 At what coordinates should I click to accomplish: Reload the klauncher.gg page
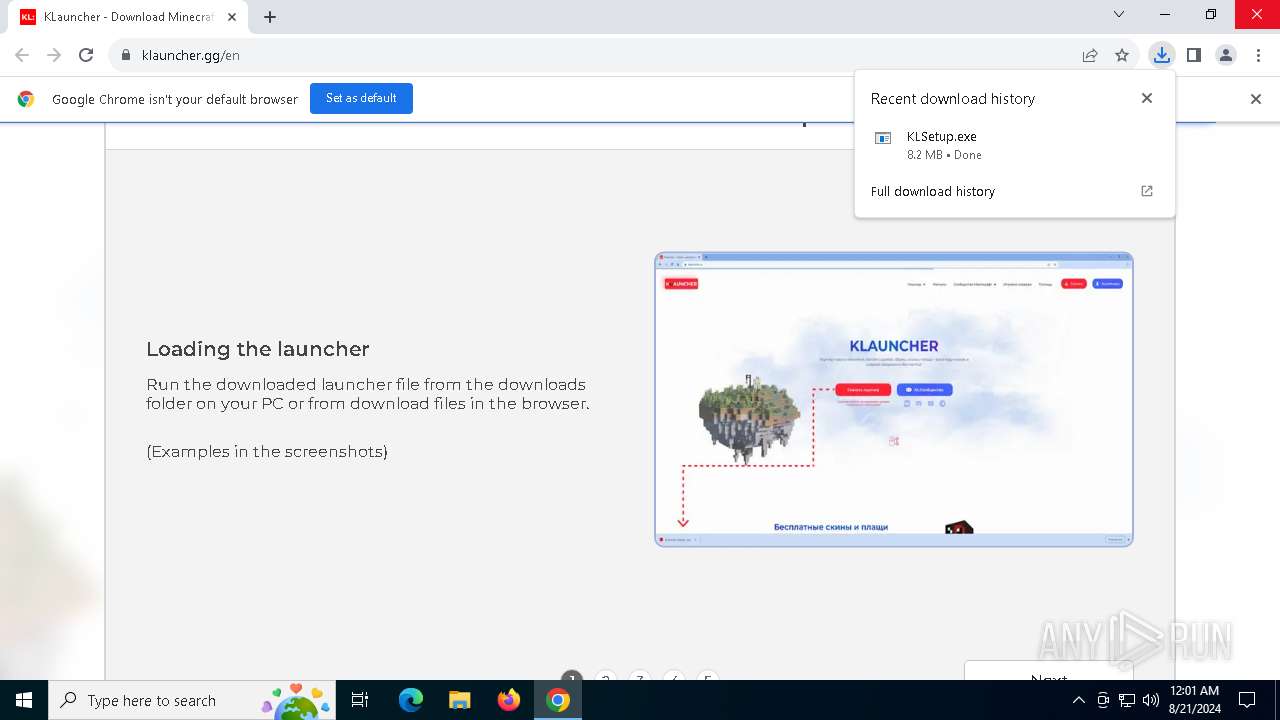pos(86,55)
